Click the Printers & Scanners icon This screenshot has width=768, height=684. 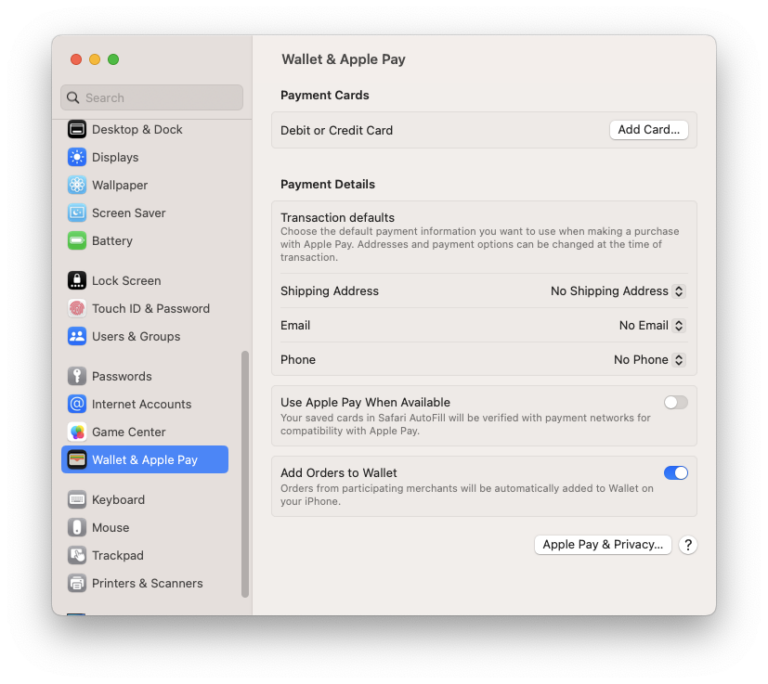[77, 584]
